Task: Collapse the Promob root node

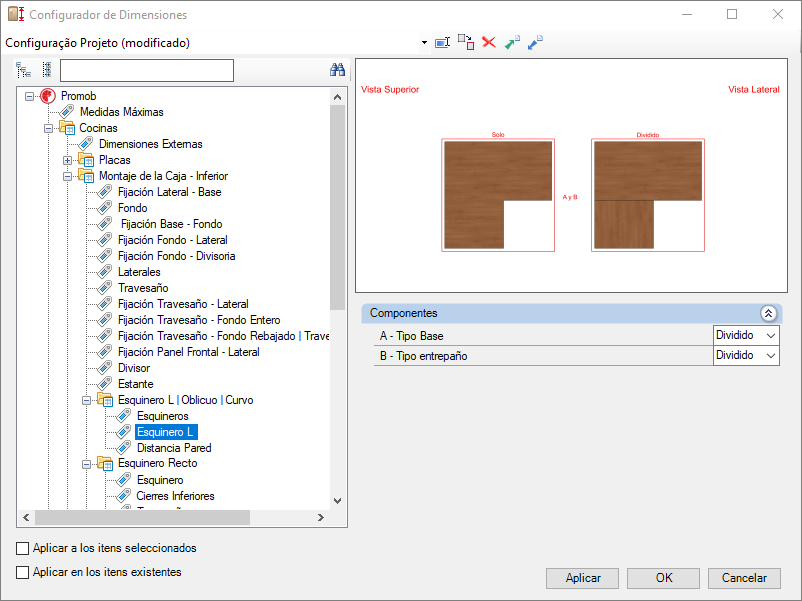Action: 29,96
